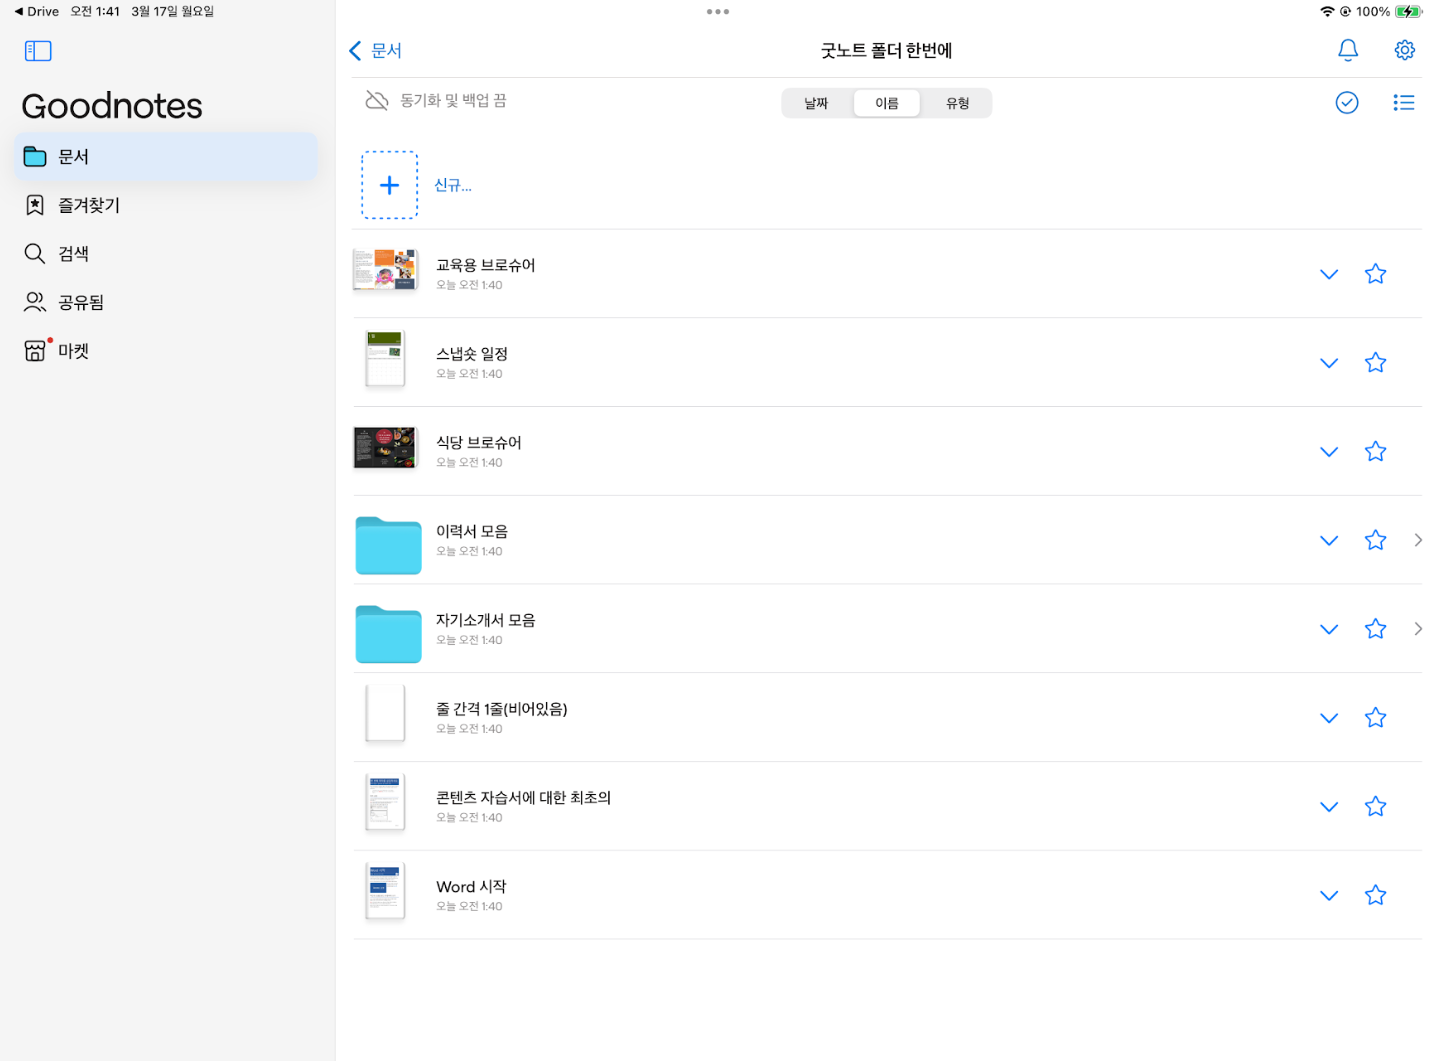
Task: Switch to list view icon
Action: point(1404,102)
